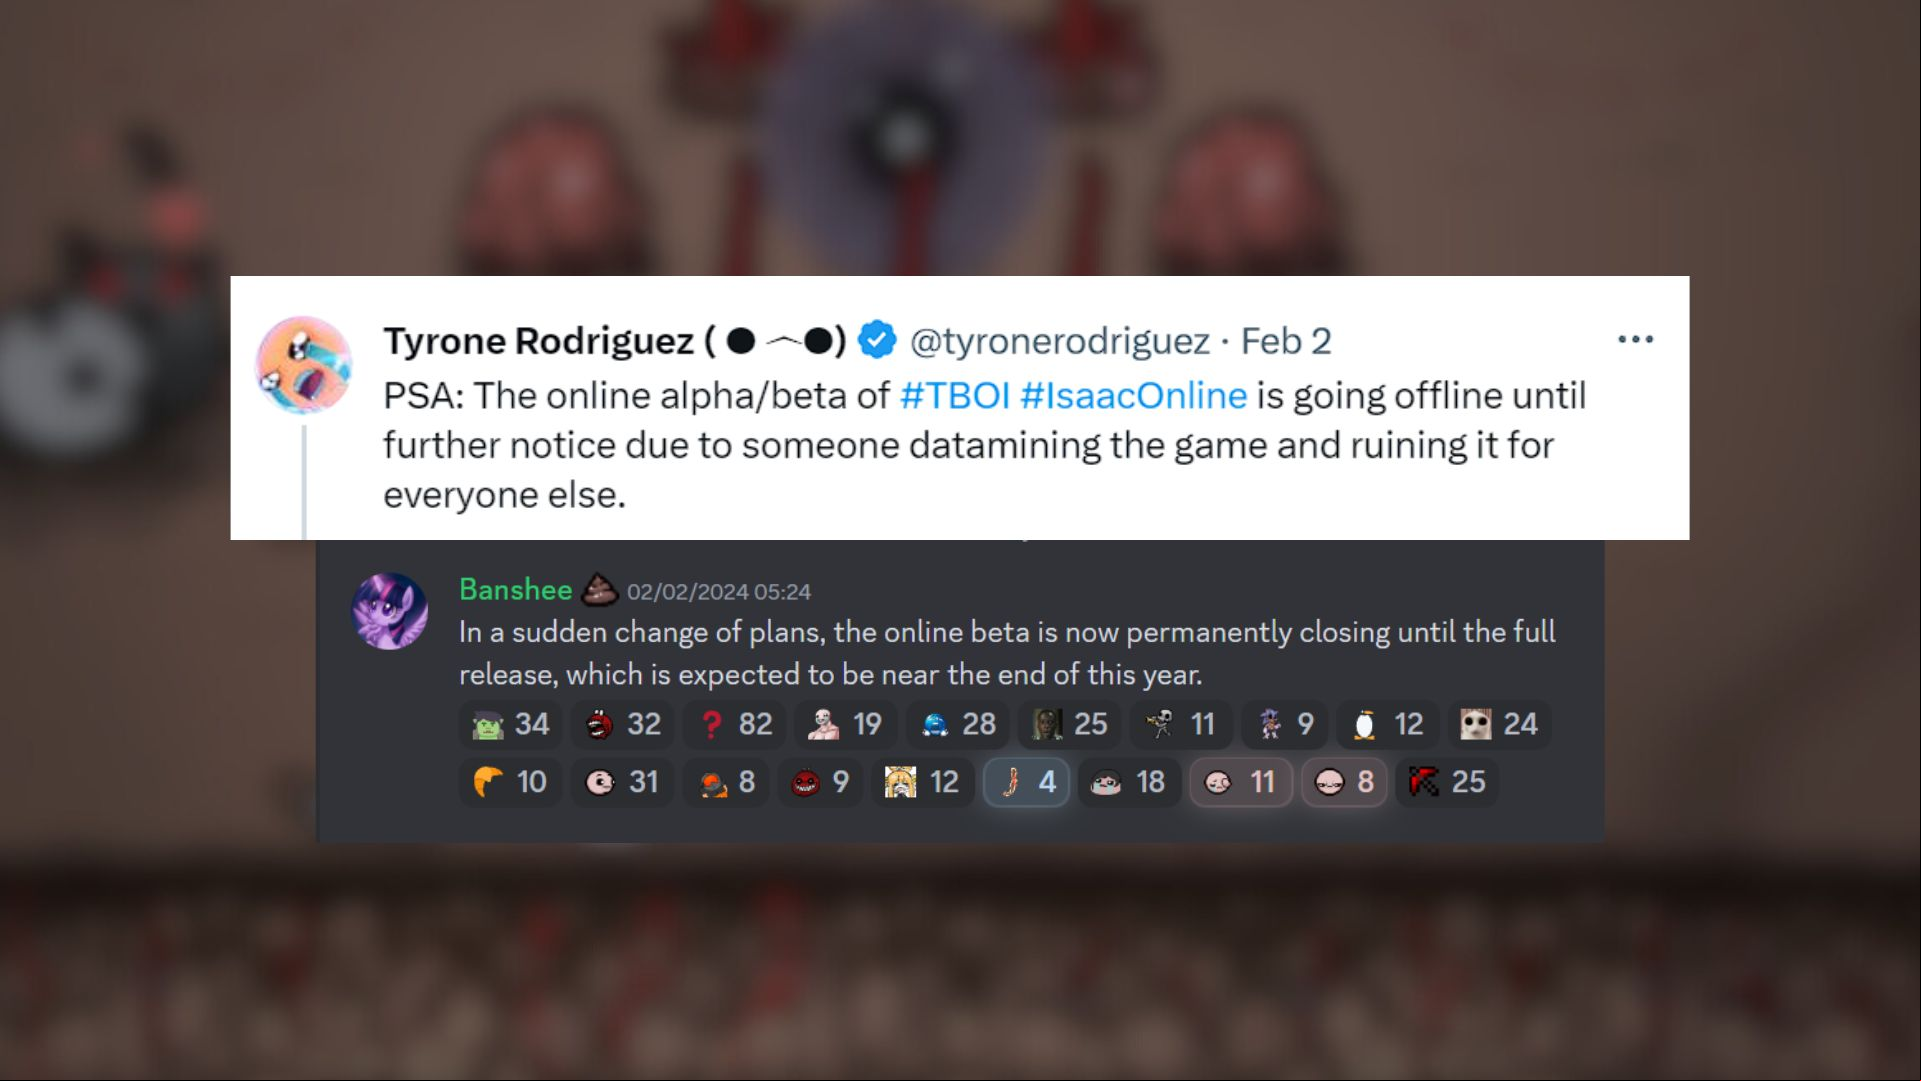Toggle the penguin reaction with 12
1921x1081 pixels.
[x=1388, y=724]
